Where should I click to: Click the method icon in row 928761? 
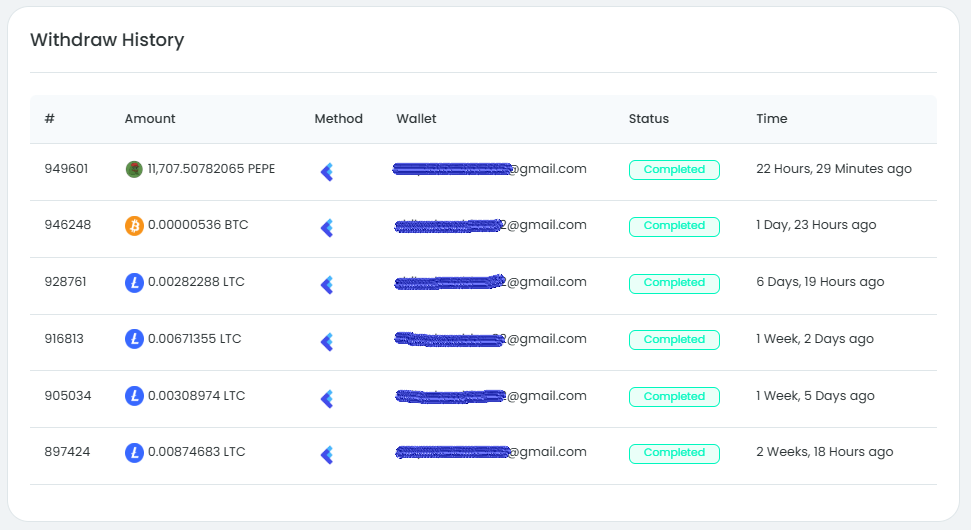pyautogui.click(x=327, y=285)
